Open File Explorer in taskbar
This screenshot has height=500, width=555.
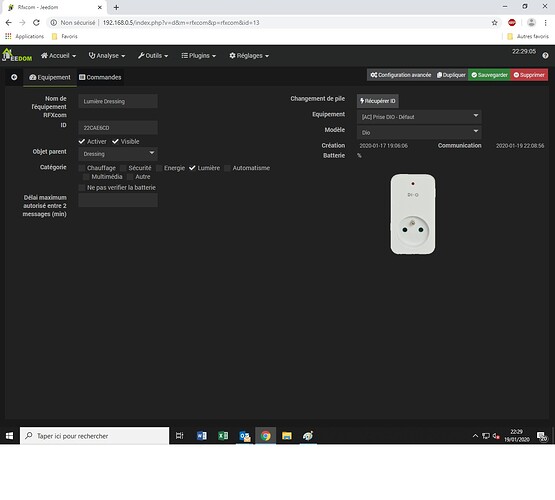tap(287, 436)
